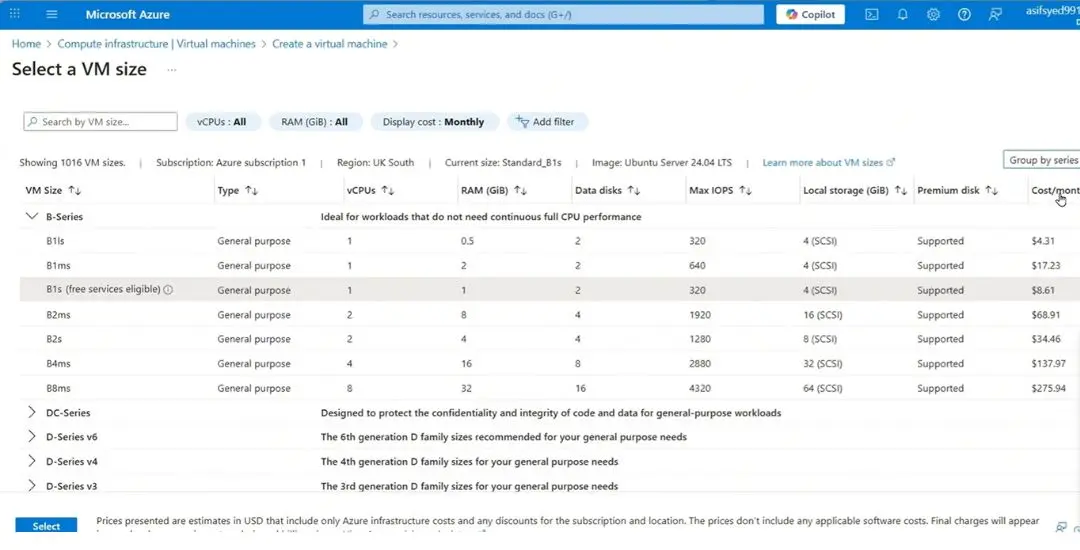Expand the D-Series v4 group

tap(32, 461)
